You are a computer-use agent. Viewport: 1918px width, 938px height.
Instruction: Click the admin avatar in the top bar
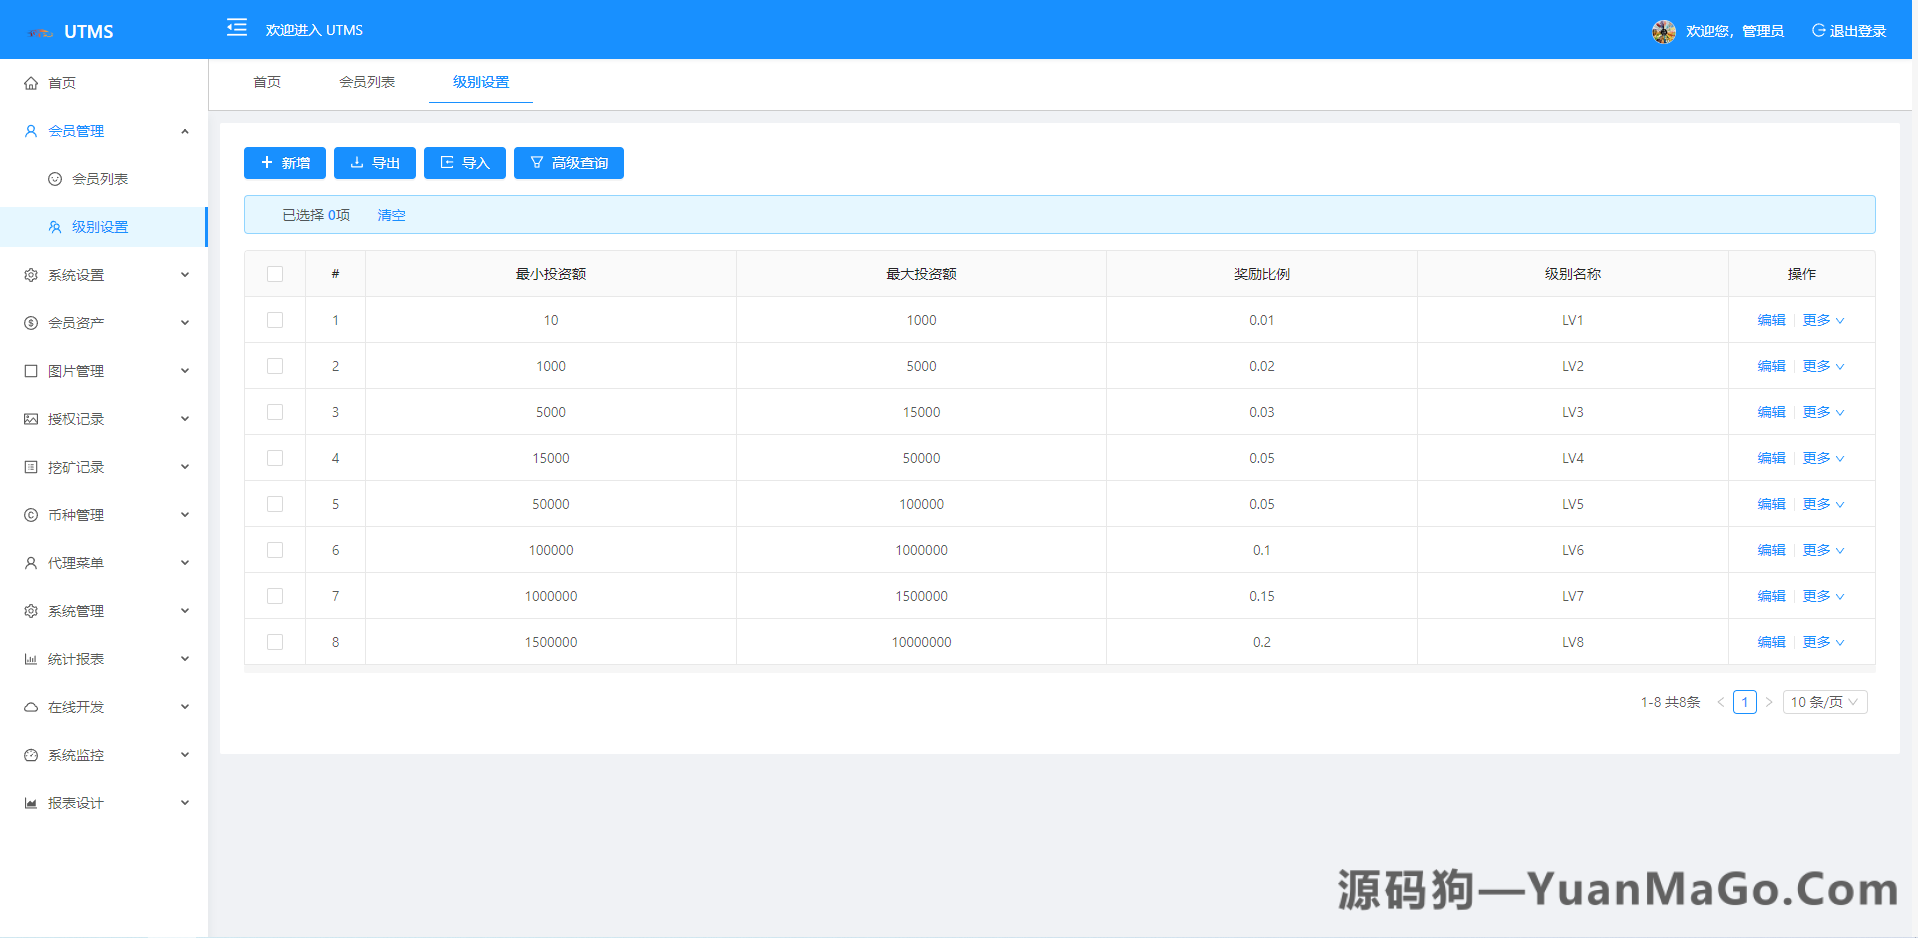(x=1663, y=30)
